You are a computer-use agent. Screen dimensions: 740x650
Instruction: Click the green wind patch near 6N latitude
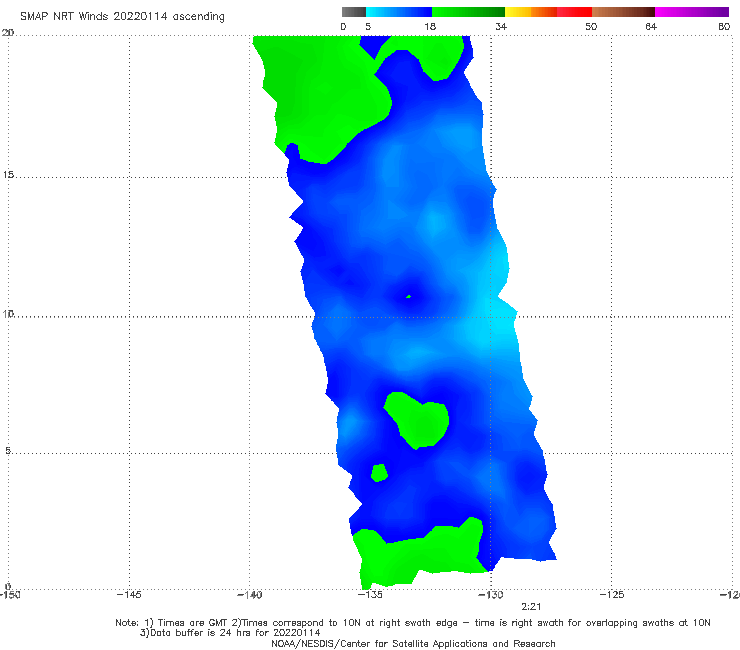coord(416,420)
